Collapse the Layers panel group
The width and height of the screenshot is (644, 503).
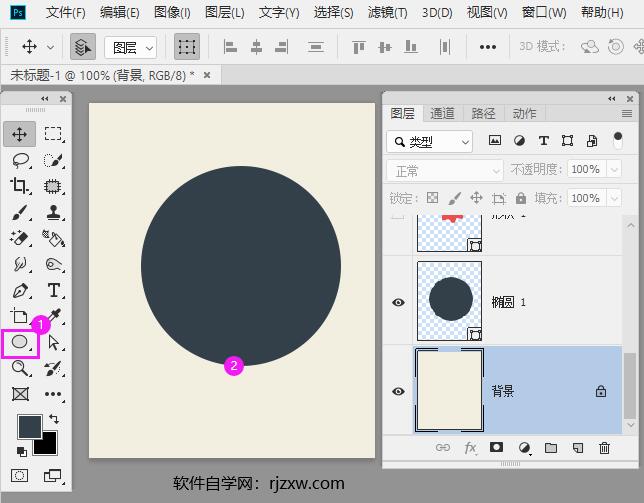click(x=612, y=99)
